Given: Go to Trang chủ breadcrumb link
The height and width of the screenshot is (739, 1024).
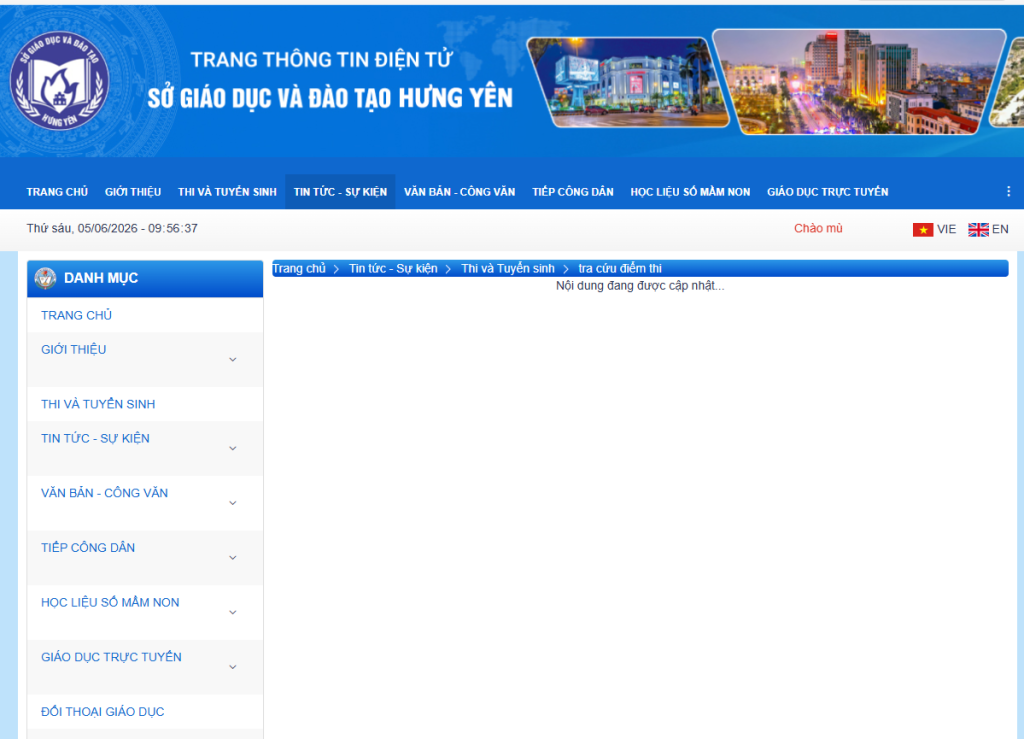Looking at the screenshot, I should point(298,268).
